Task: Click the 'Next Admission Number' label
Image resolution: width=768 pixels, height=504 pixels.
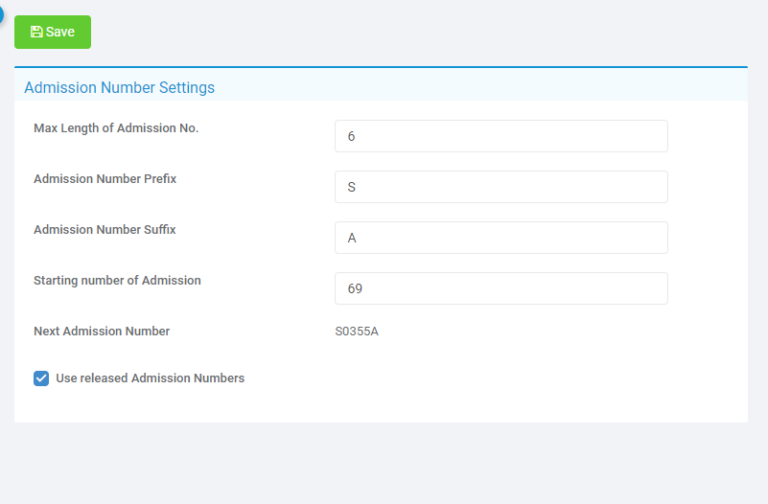Action: click(x=102, y=331)
